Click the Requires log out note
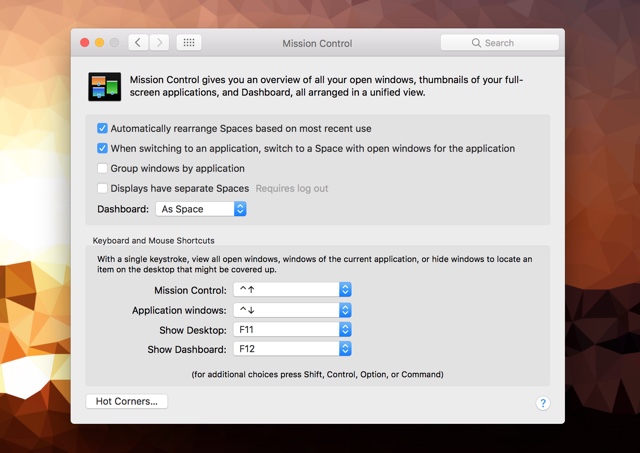The height and width of the screenshot is (453, 640). pyautogui.click(x=292, y=189)
